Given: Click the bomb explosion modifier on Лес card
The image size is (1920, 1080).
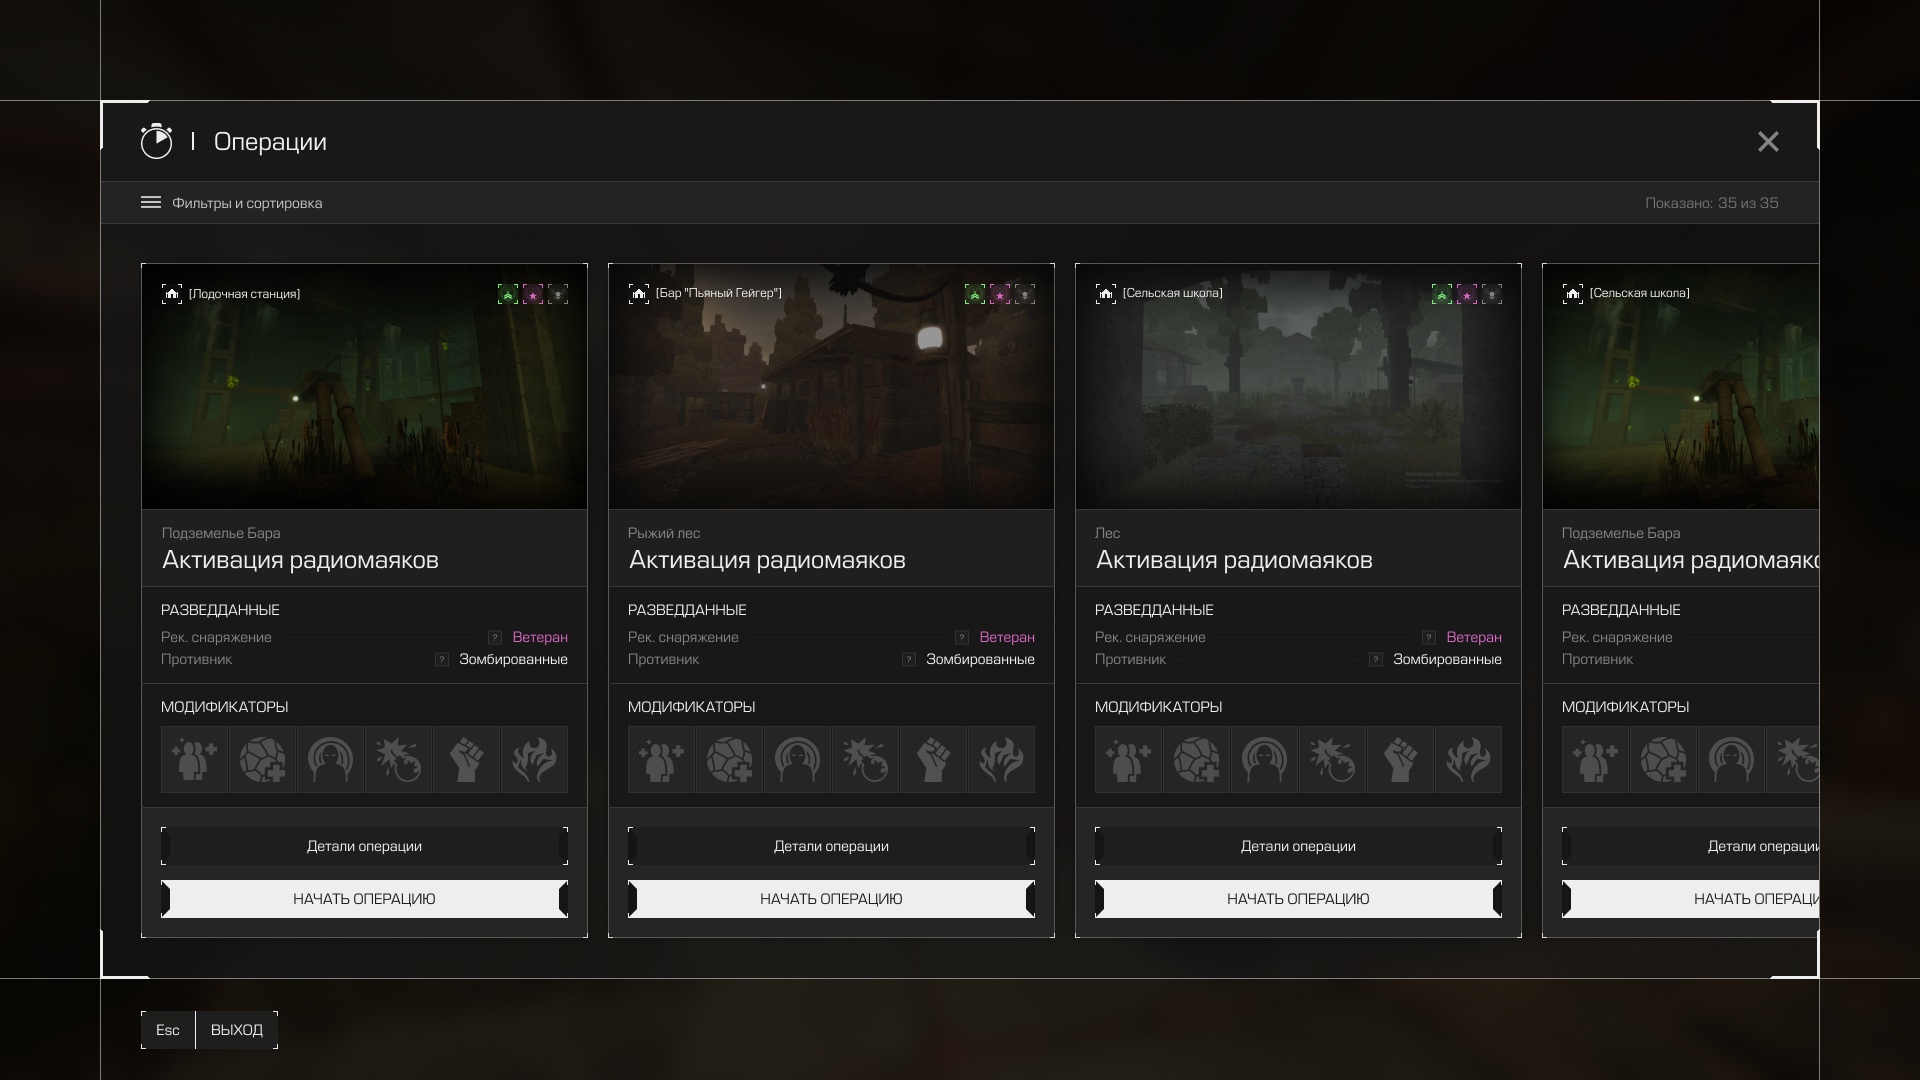Looking at the screenshot, I should [x=1332, y=760].
